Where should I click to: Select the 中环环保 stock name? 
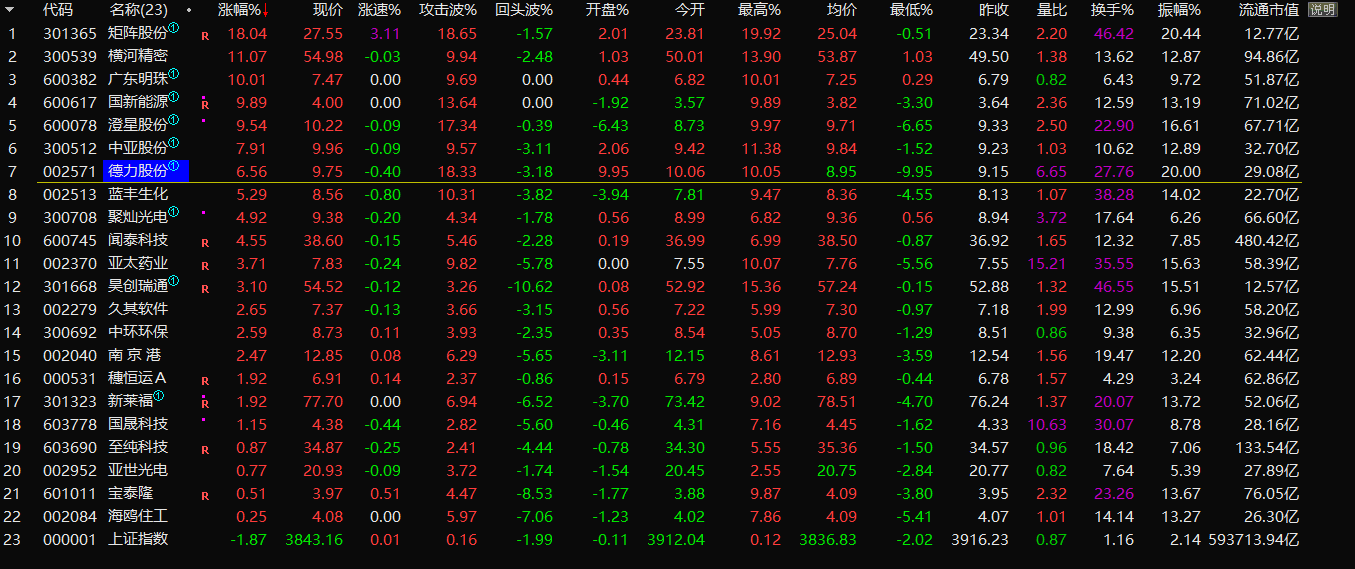[138, 332]
